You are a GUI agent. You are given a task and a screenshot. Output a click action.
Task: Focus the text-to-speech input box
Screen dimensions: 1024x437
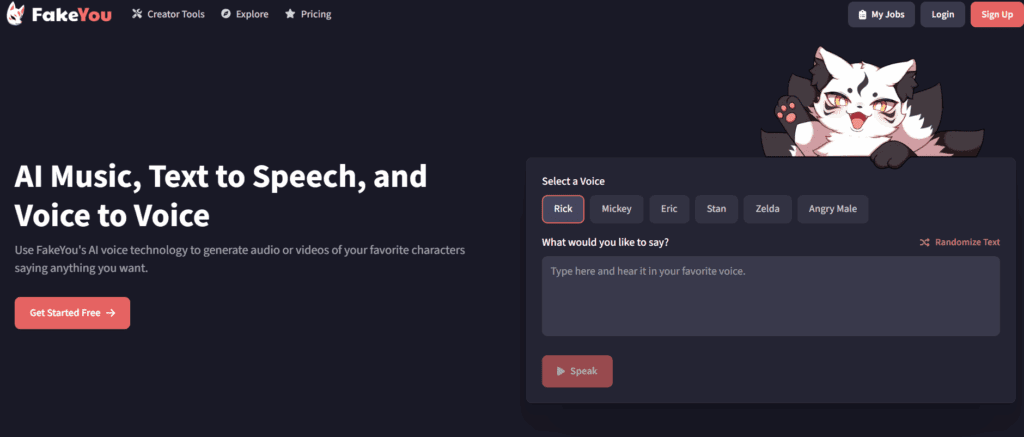(770, 296)
